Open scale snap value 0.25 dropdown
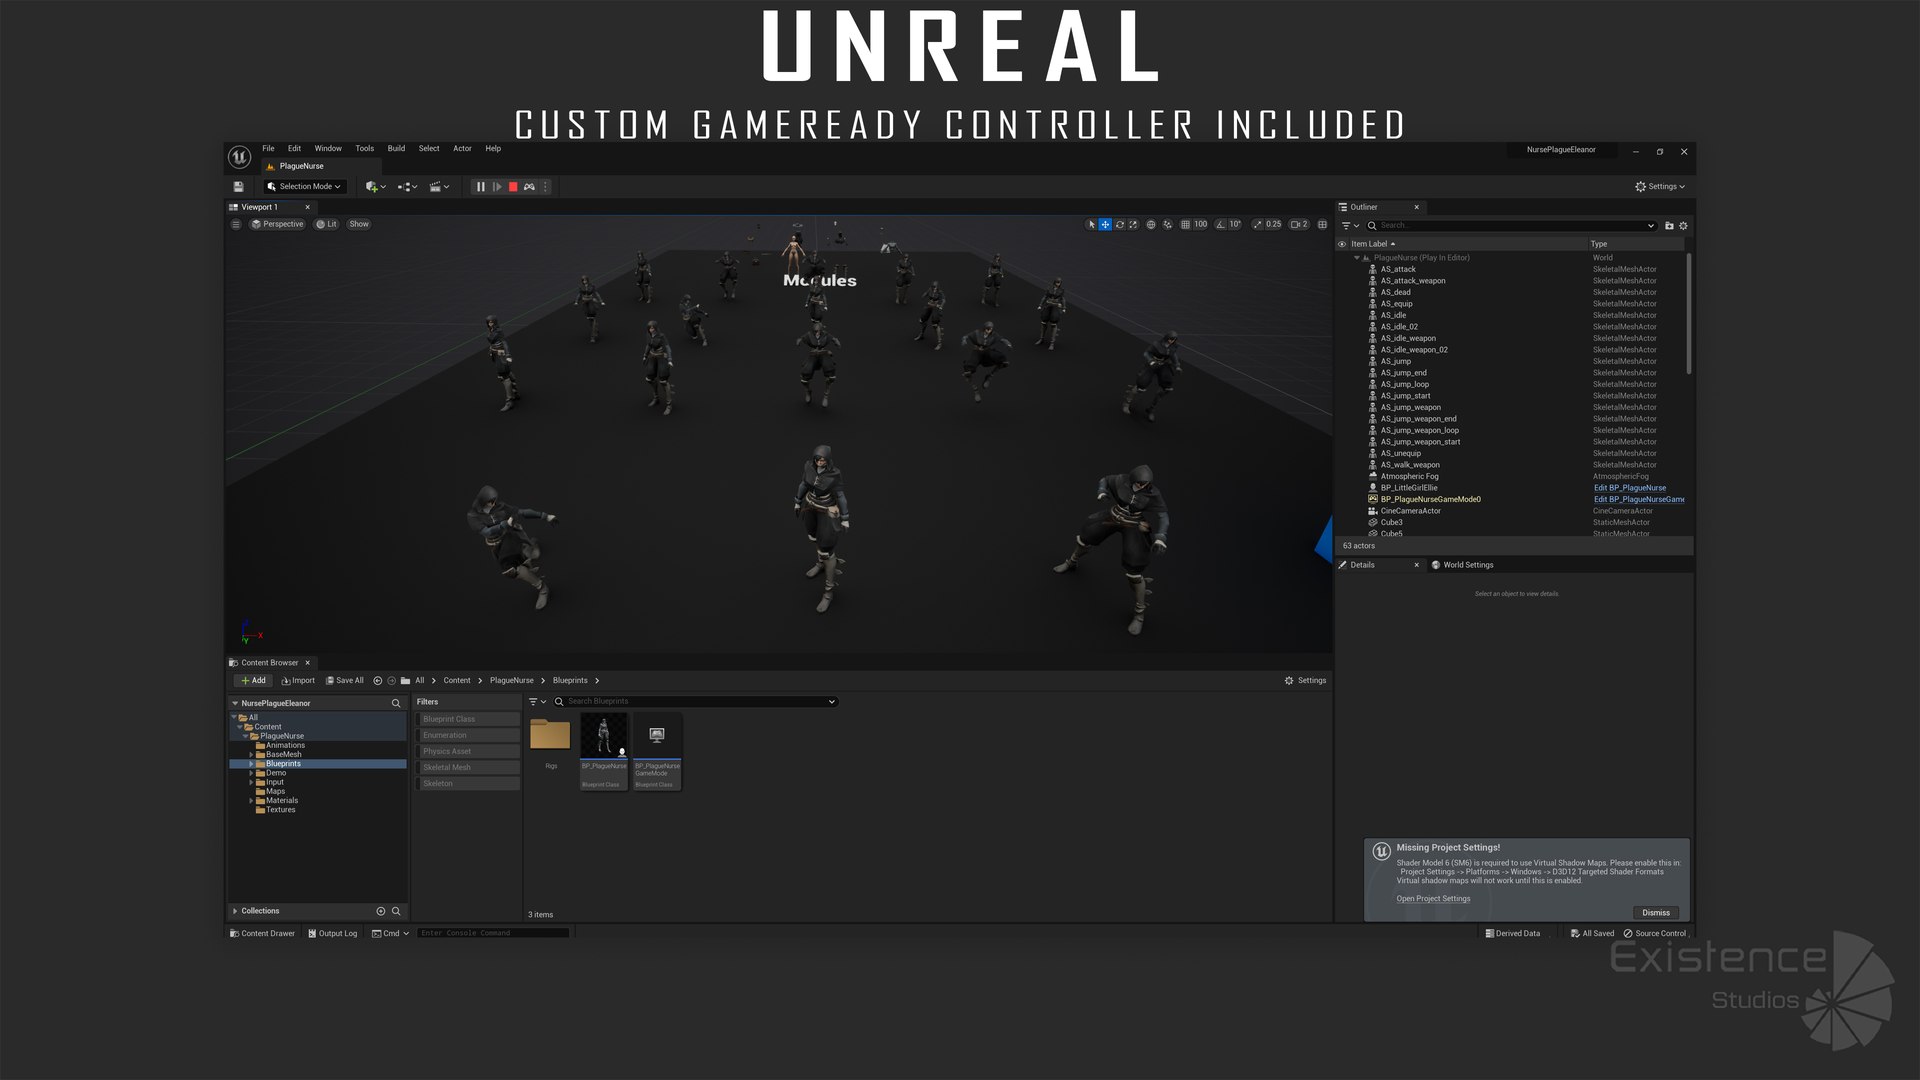 [1273, 225]
